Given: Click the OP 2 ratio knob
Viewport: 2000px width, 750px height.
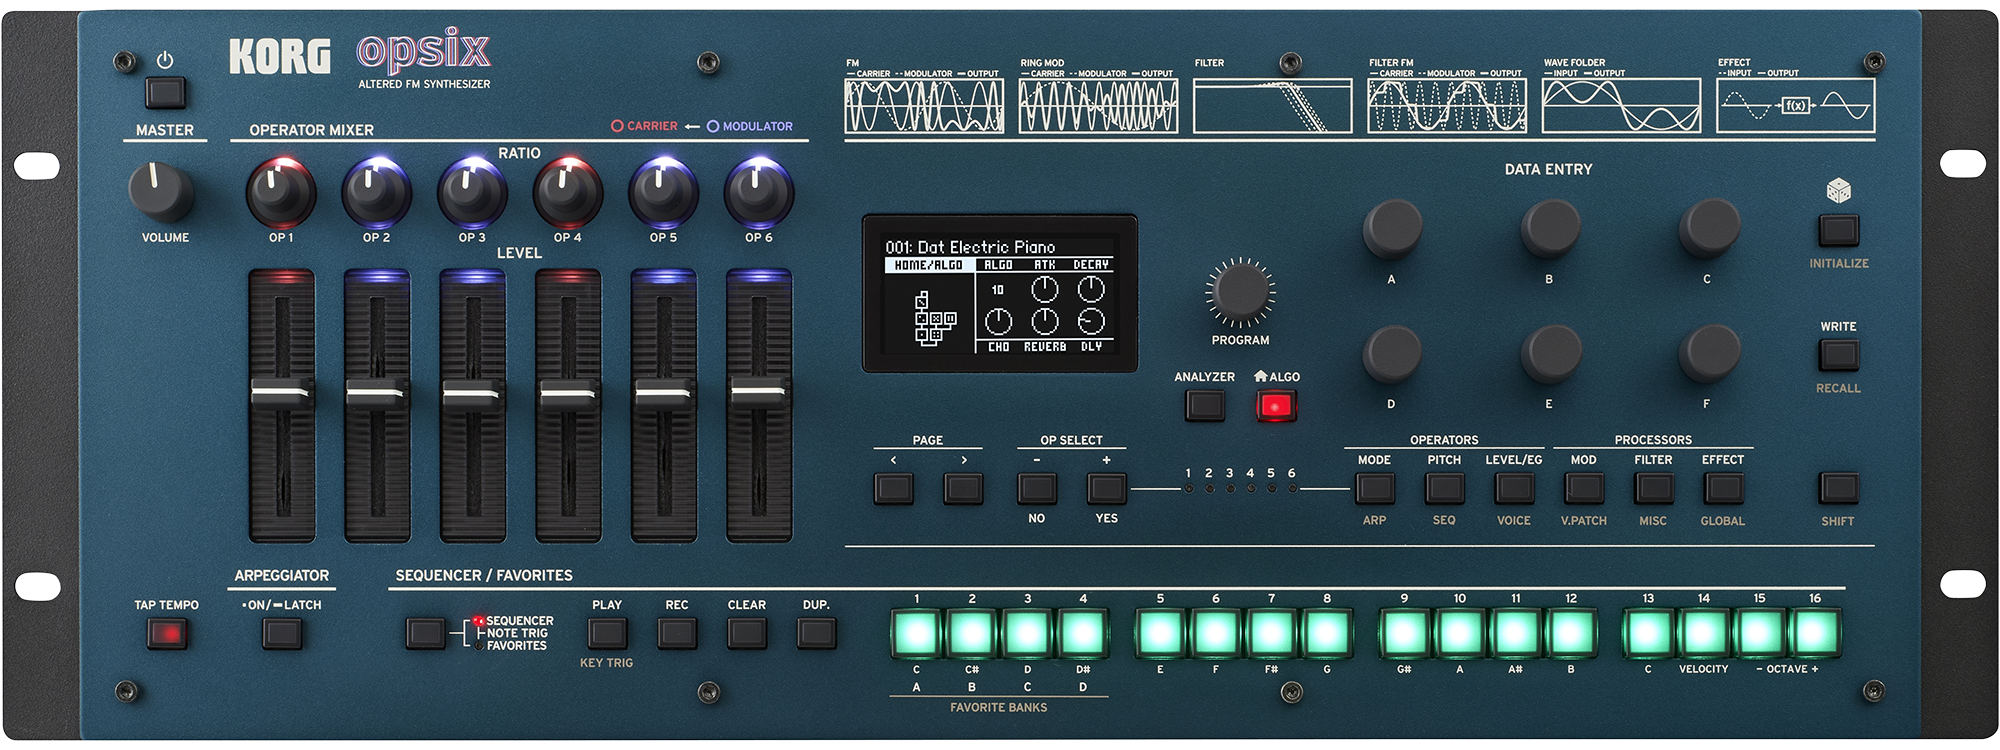Looking at the screenshot, I should point(377,192).
